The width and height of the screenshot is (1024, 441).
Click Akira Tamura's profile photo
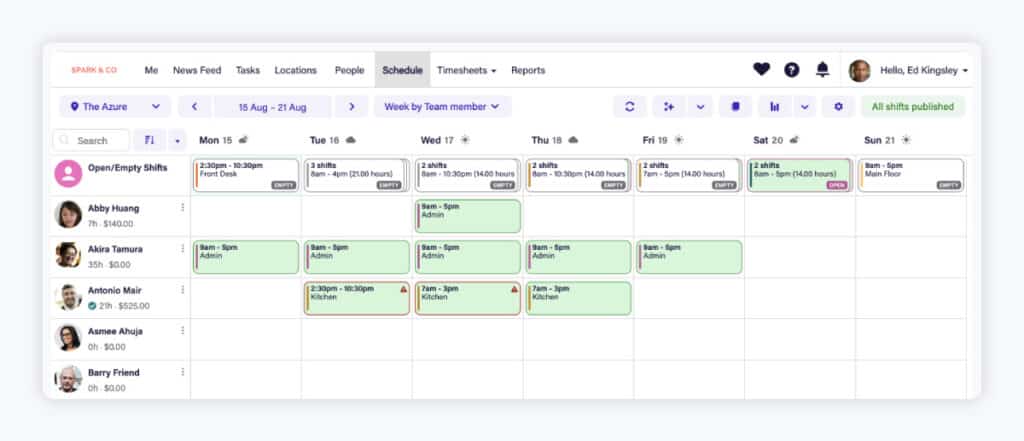point(69,255)
